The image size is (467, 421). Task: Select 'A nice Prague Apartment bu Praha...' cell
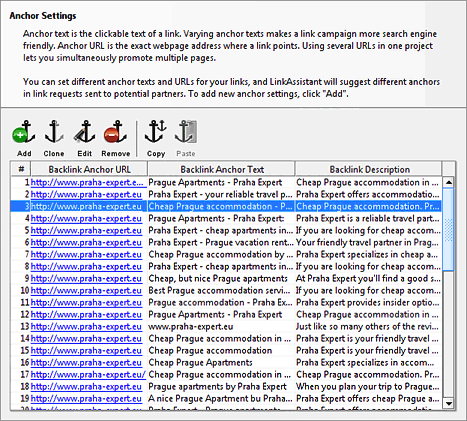coord(220,398)
